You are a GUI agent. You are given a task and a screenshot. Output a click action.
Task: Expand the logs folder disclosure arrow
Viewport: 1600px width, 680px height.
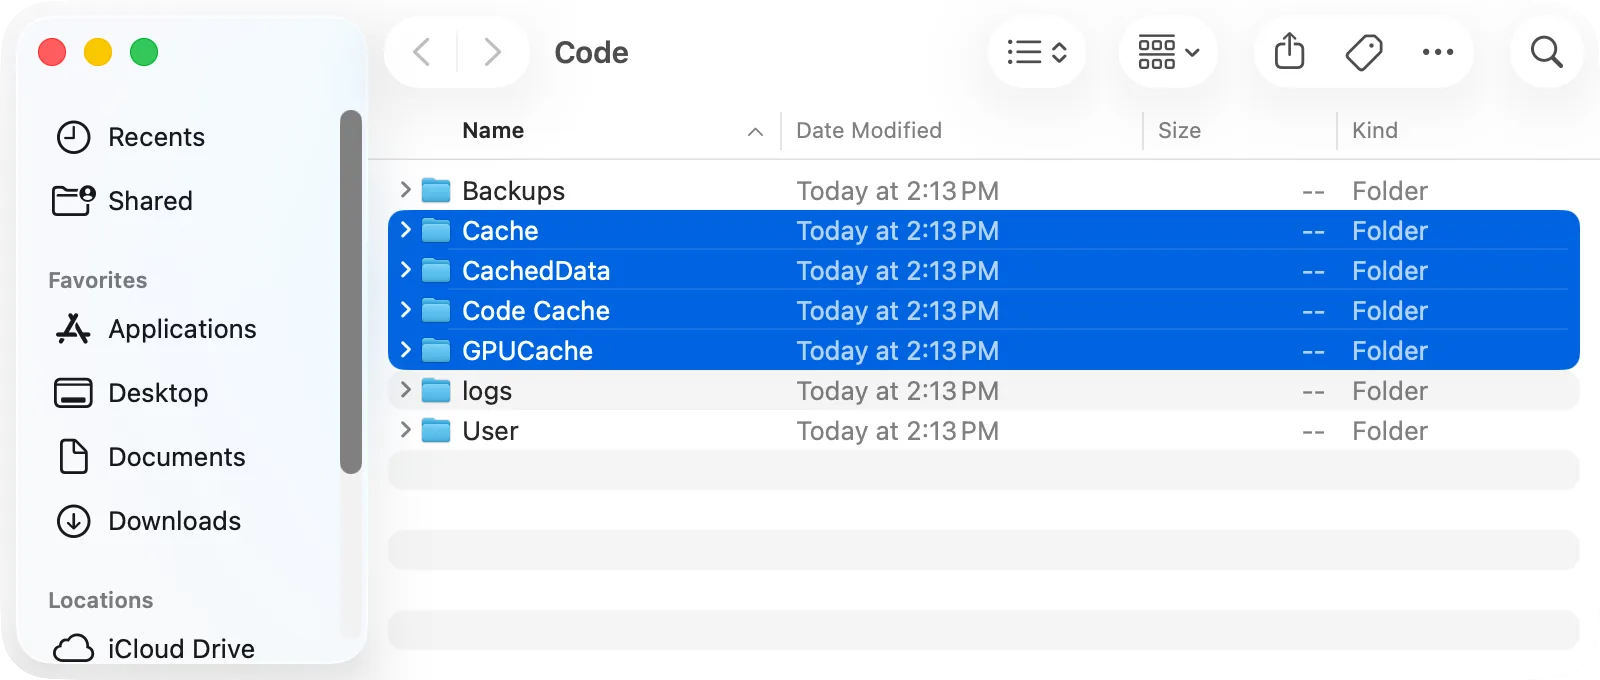tap(405, 390)
